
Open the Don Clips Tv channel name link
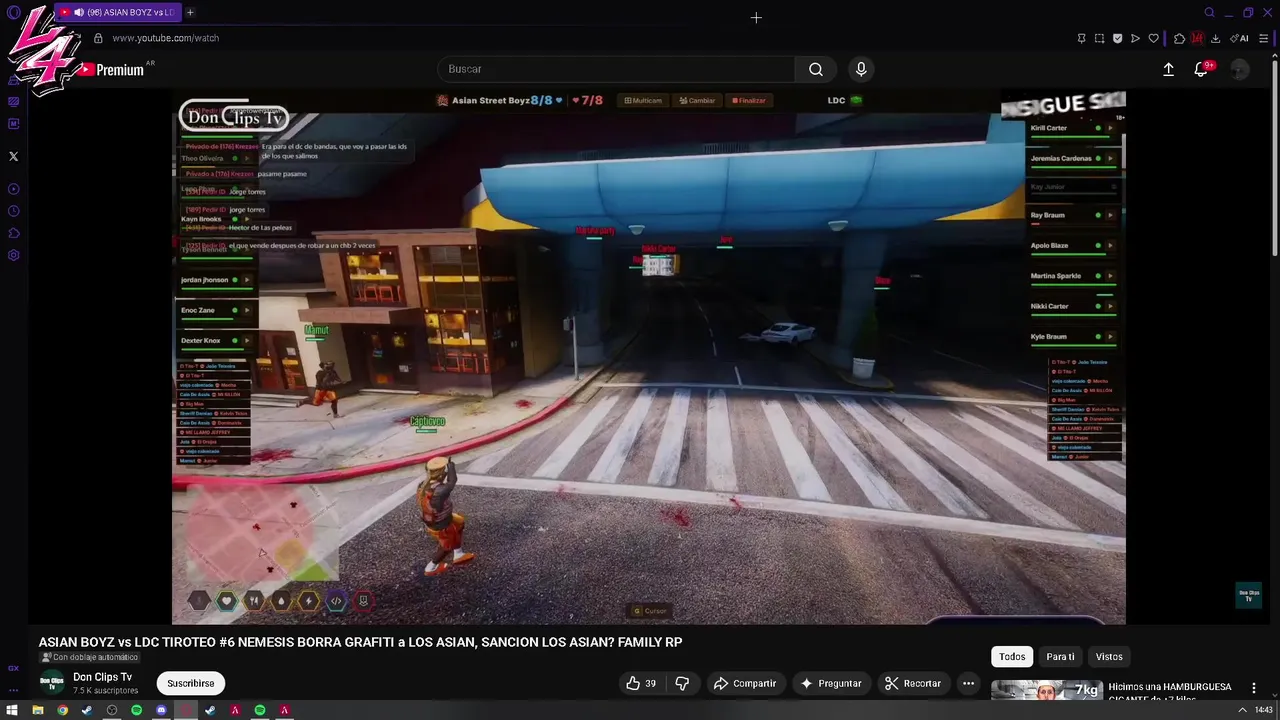(102, 677)
